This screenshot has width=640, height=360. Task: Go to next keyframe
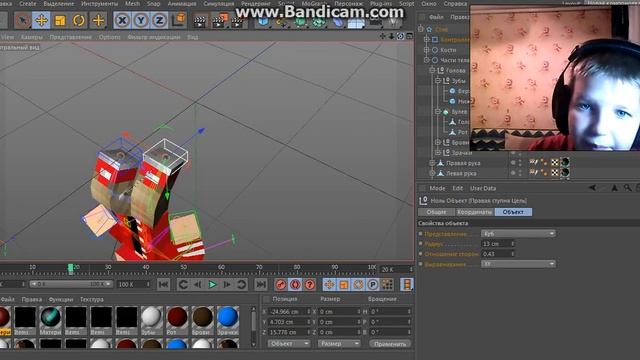click(x=242, y=284)
